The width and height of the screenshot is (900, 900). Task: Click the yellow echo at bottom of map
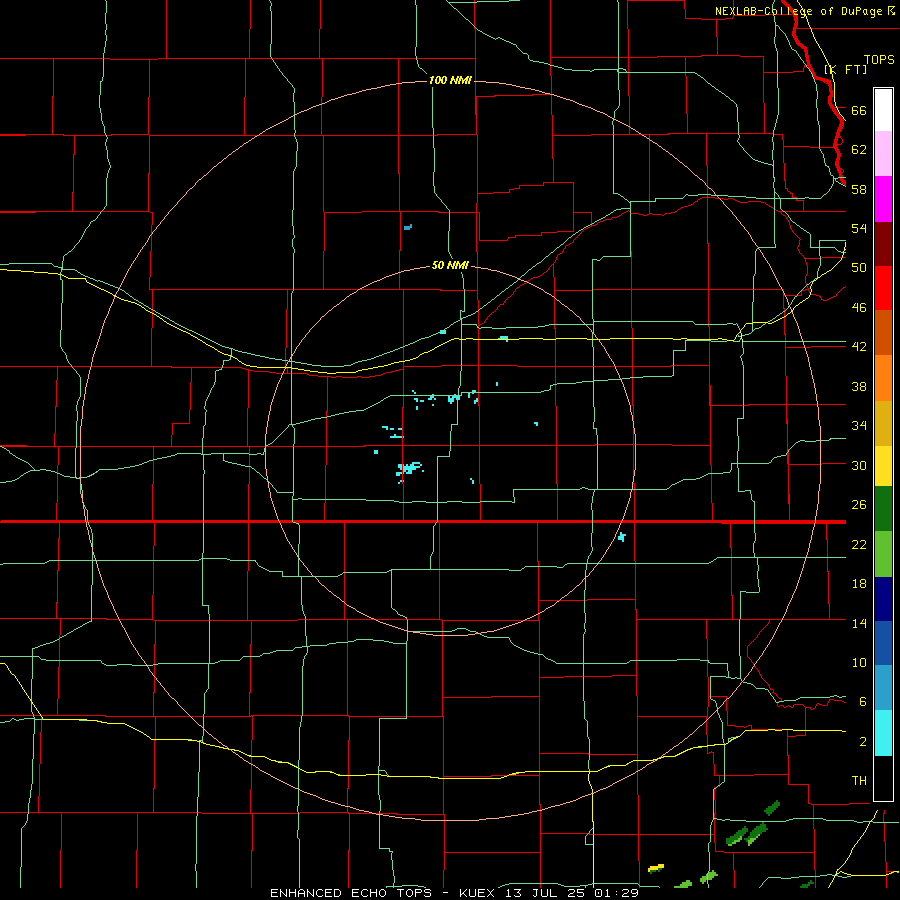[655, 868]
